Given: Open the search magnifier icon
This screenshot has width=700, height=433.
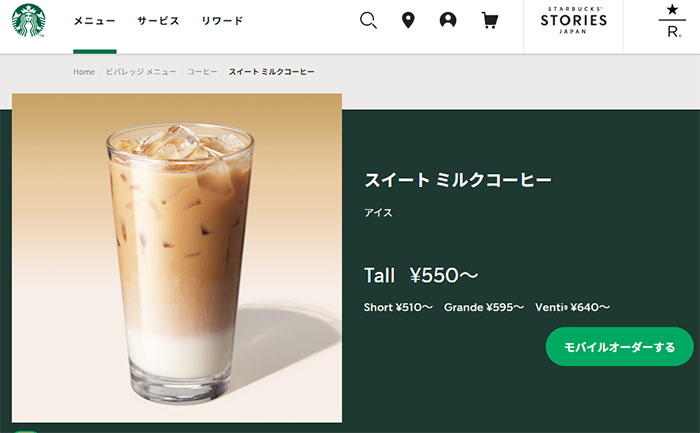Looking at the screenshot, I should click(x=368, y=21).
